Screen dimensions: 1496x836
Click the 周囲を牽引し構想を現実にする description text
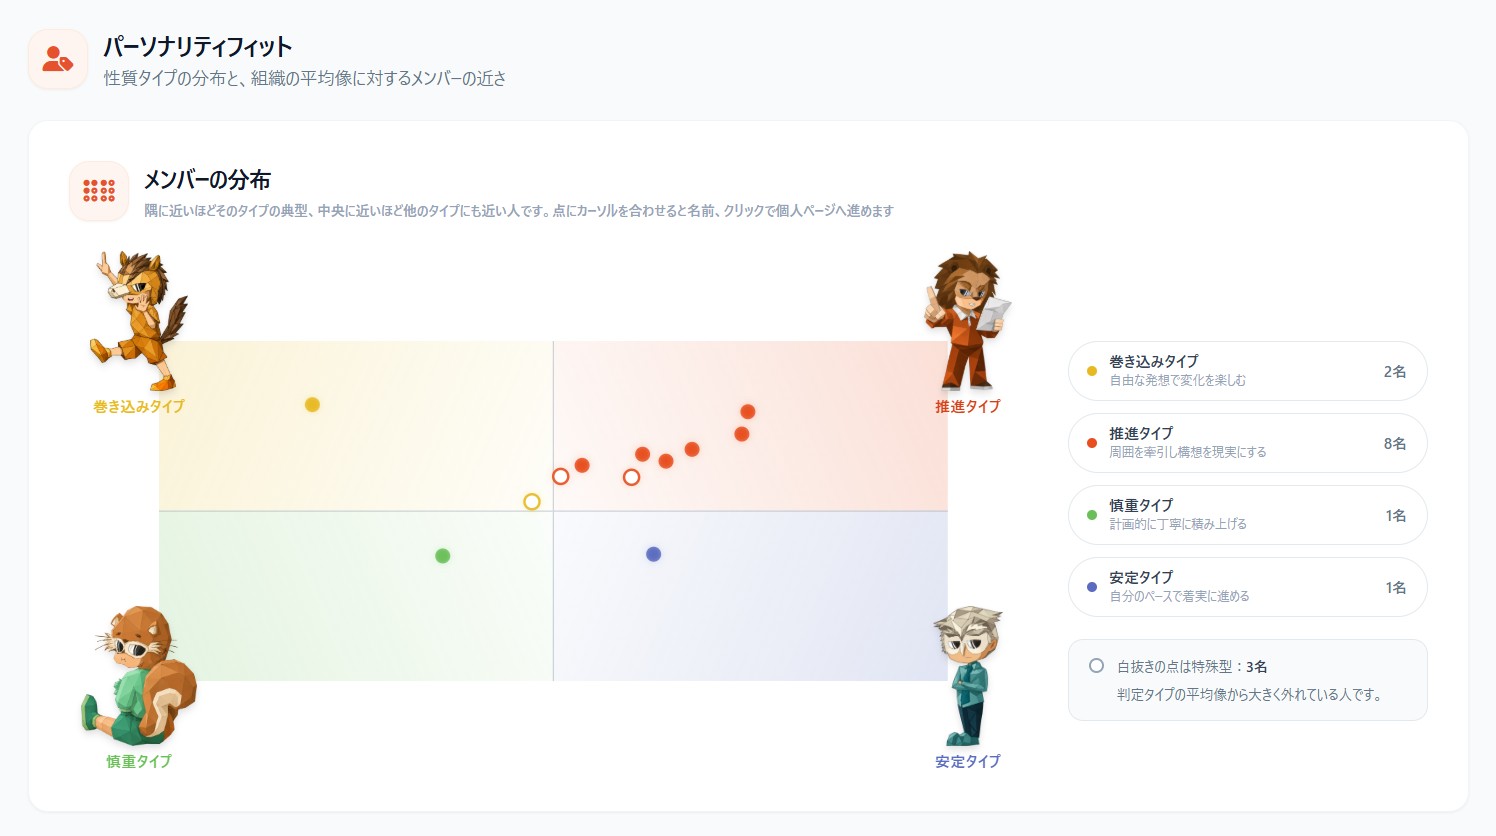[1188, 453]
